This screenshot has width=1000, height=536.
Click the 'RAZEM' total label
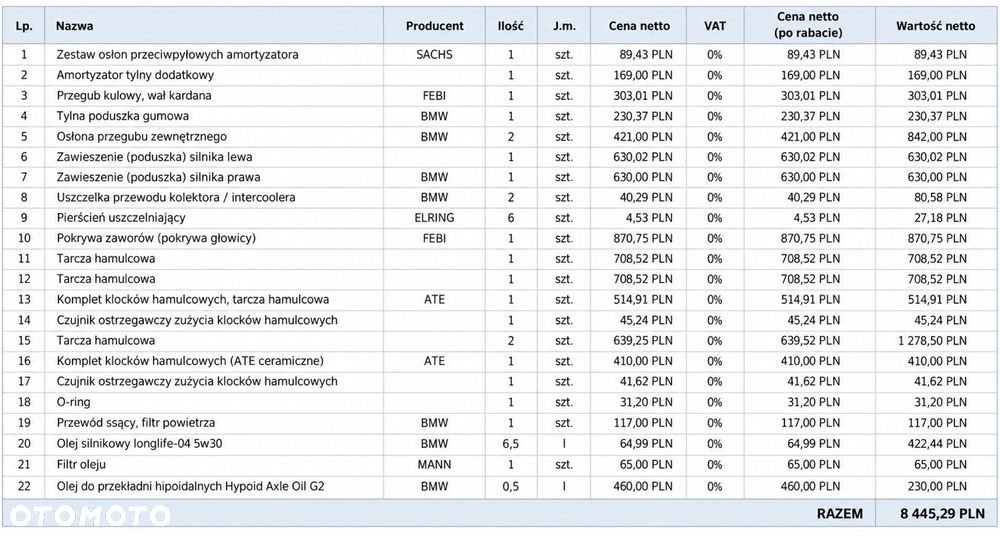(839, 514)
